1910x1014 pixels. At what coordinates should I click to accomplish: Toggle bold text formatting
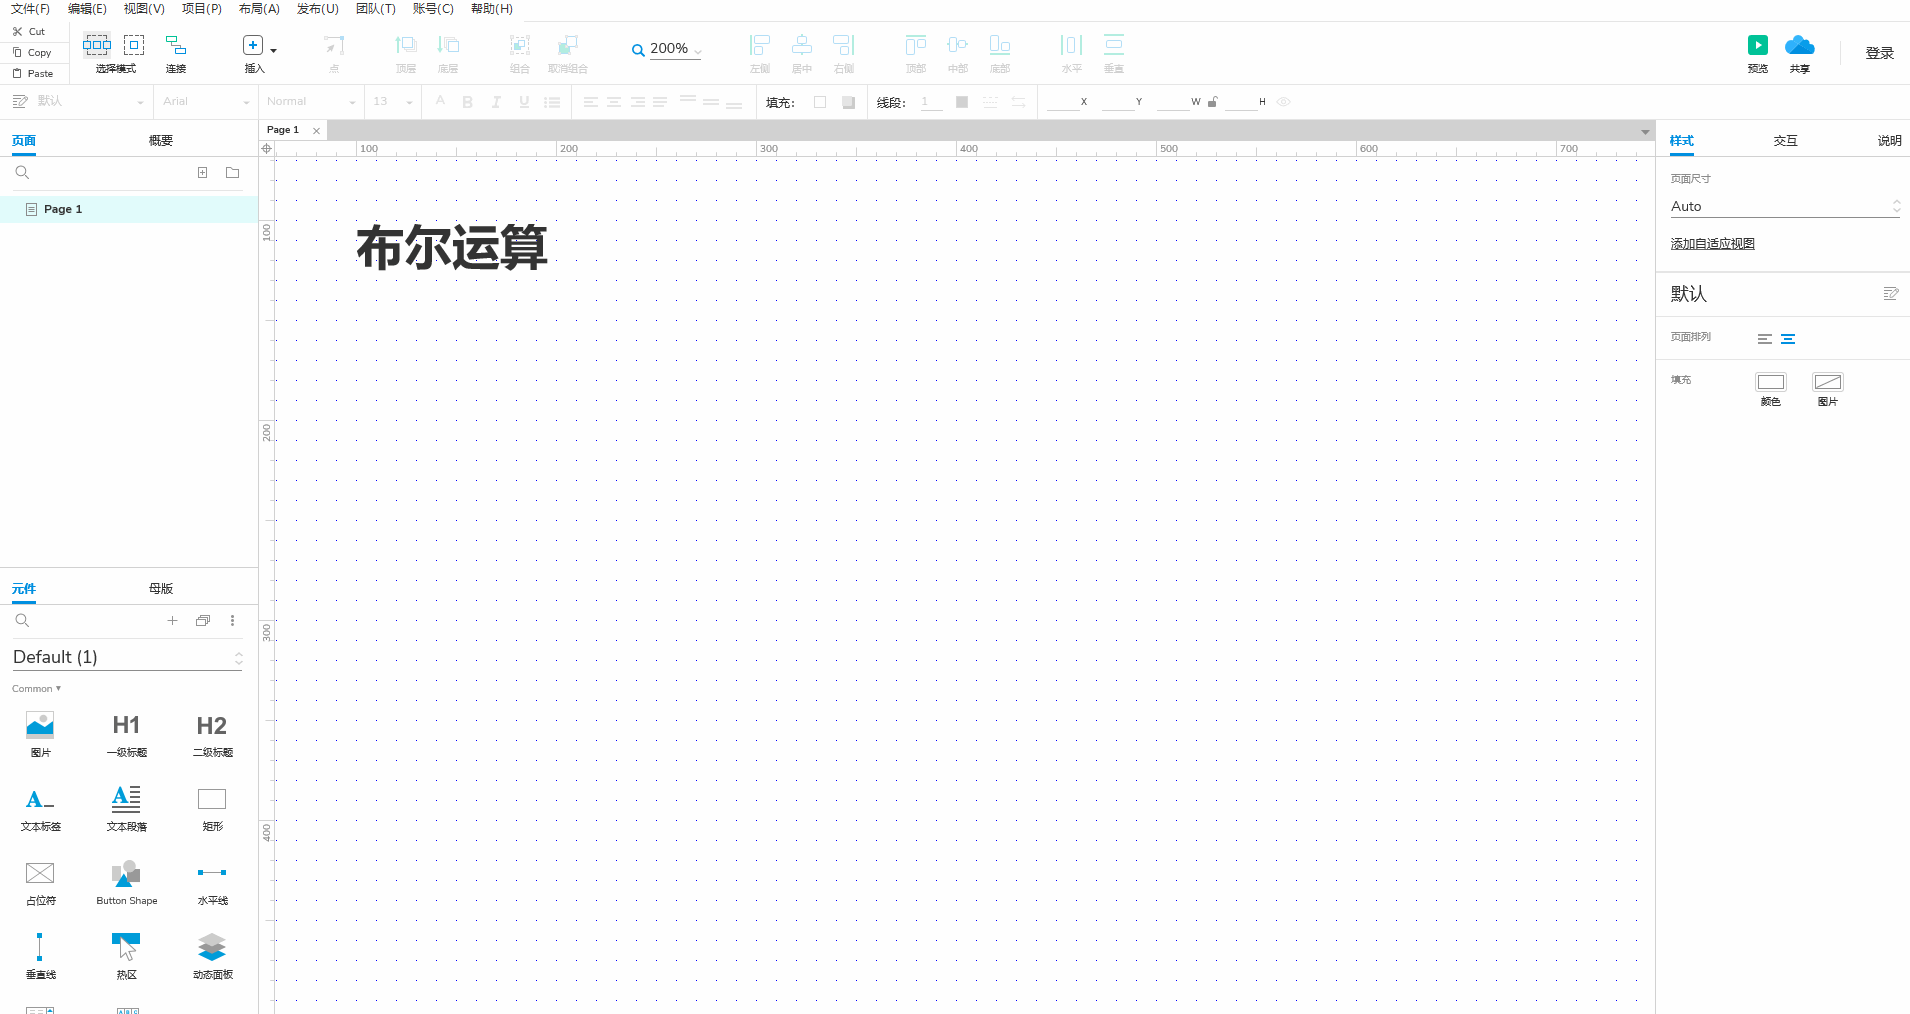(x=468, y=102)
